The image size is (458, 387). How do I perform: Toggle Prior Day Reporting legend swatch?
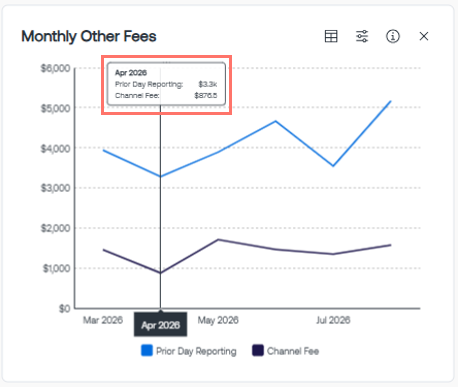tap(147, 351)
